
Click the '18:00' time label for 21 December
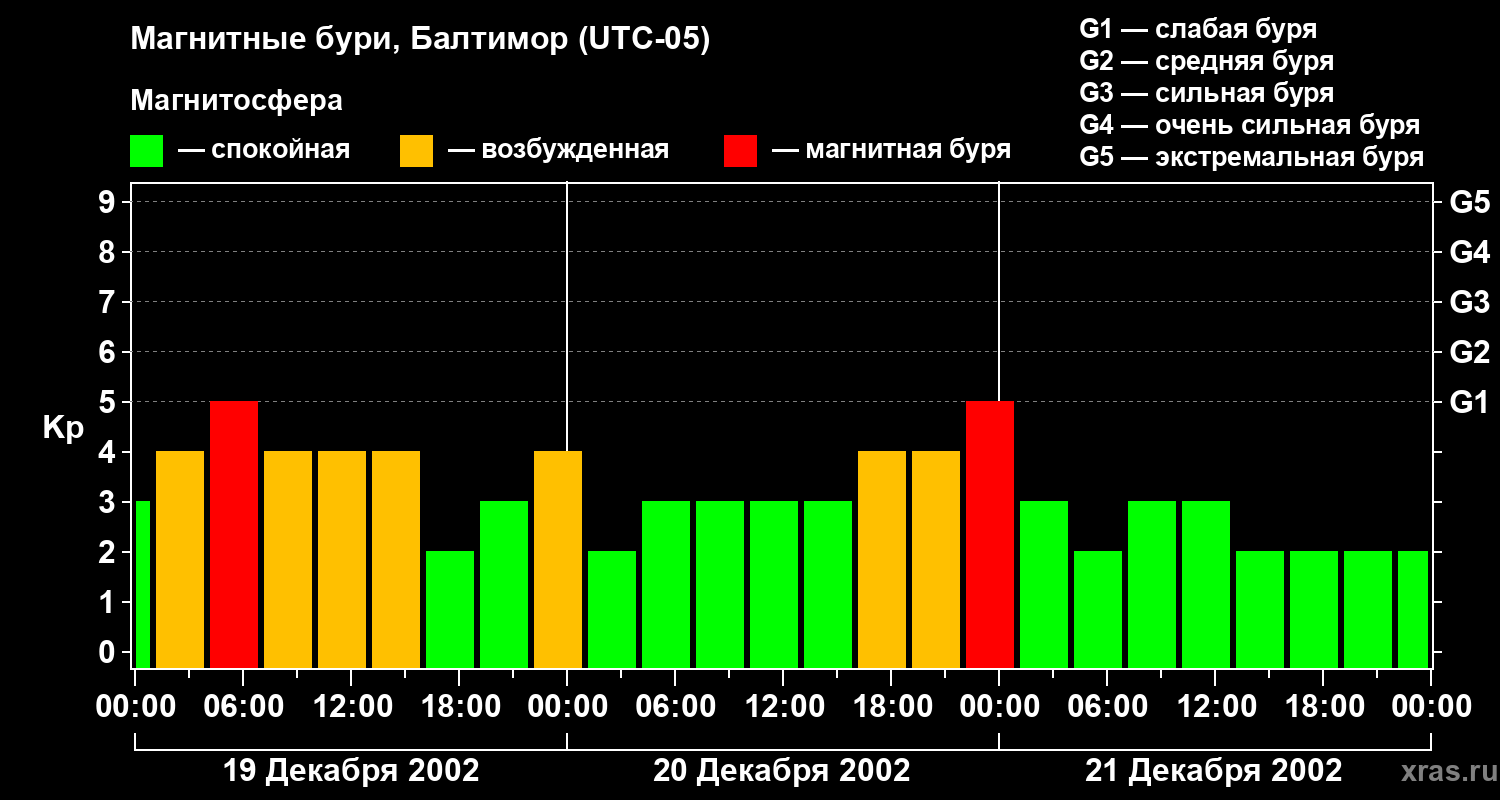point(1323,707)
